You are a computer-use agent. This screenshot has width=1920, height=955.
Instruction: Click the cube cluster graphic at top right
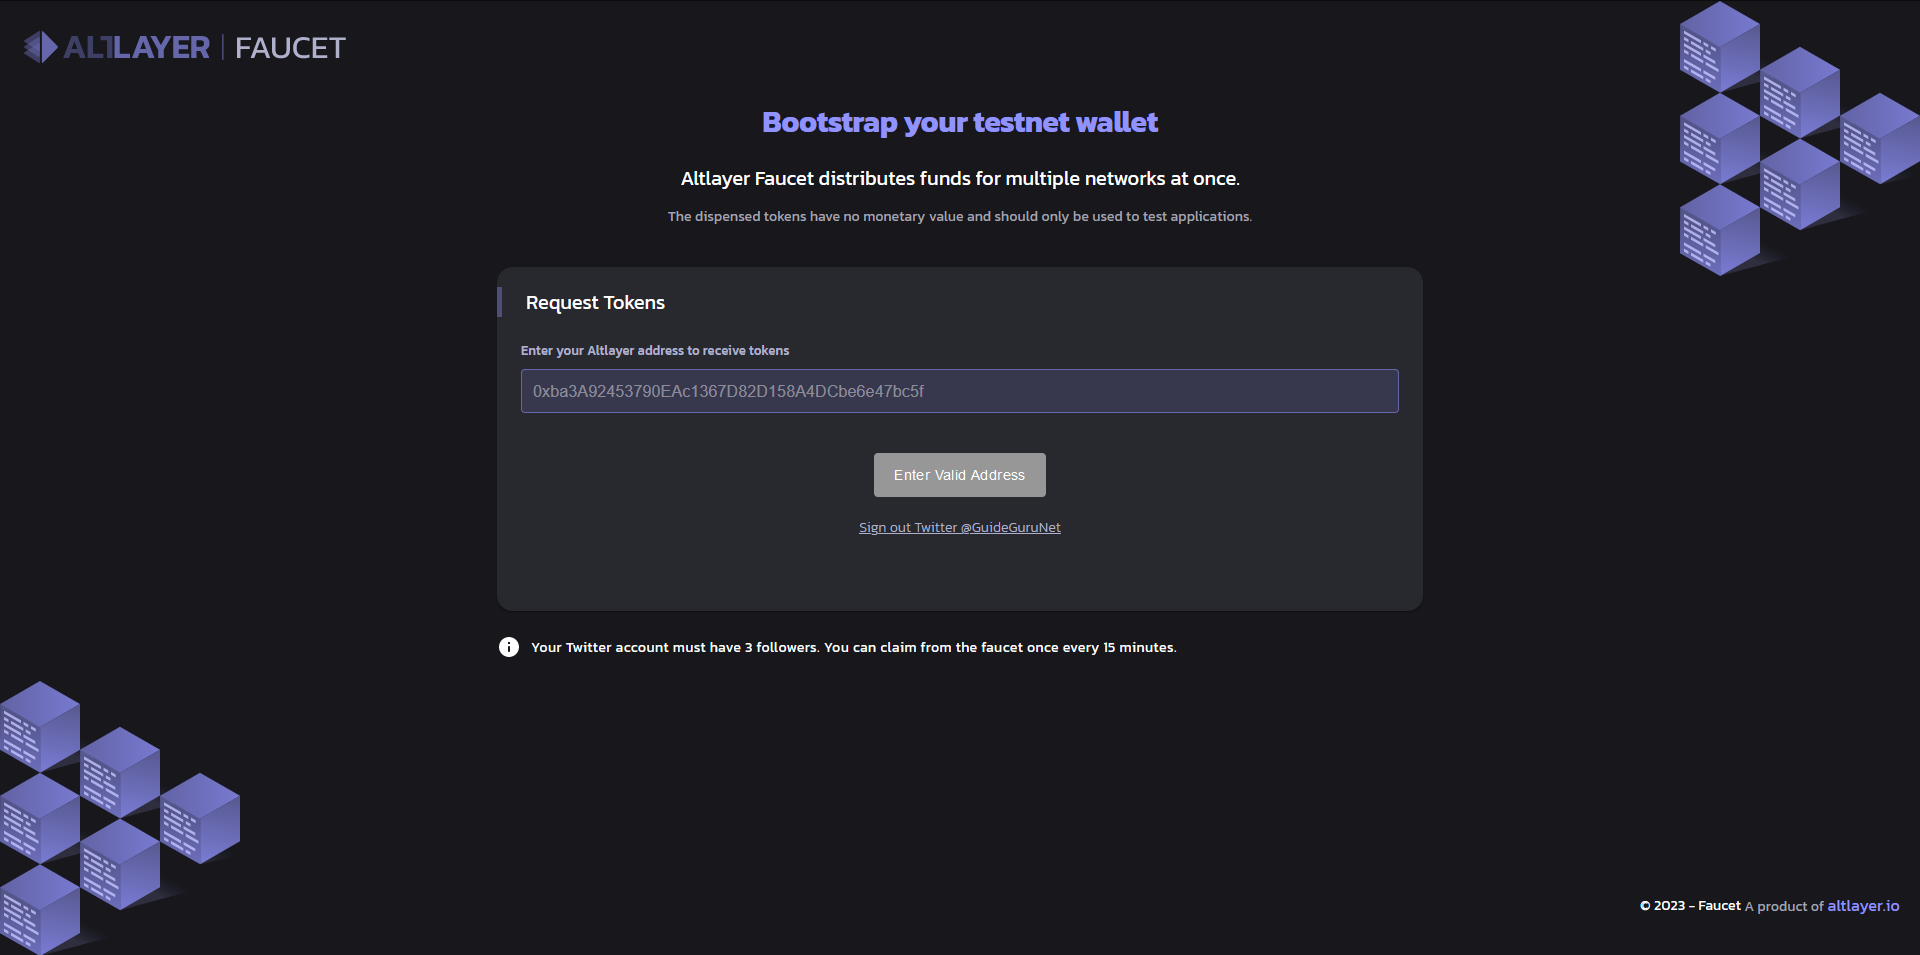[x=1789, y=140]
